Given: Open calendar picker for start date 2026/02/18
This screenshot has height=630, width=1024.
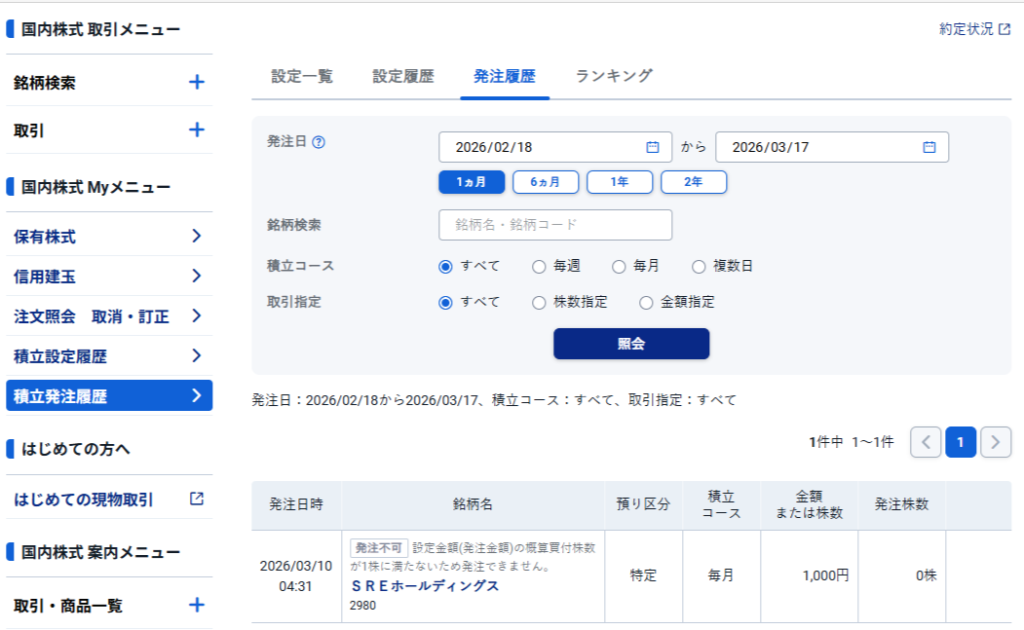Looking at the screenshot, I should pos(652,147).
